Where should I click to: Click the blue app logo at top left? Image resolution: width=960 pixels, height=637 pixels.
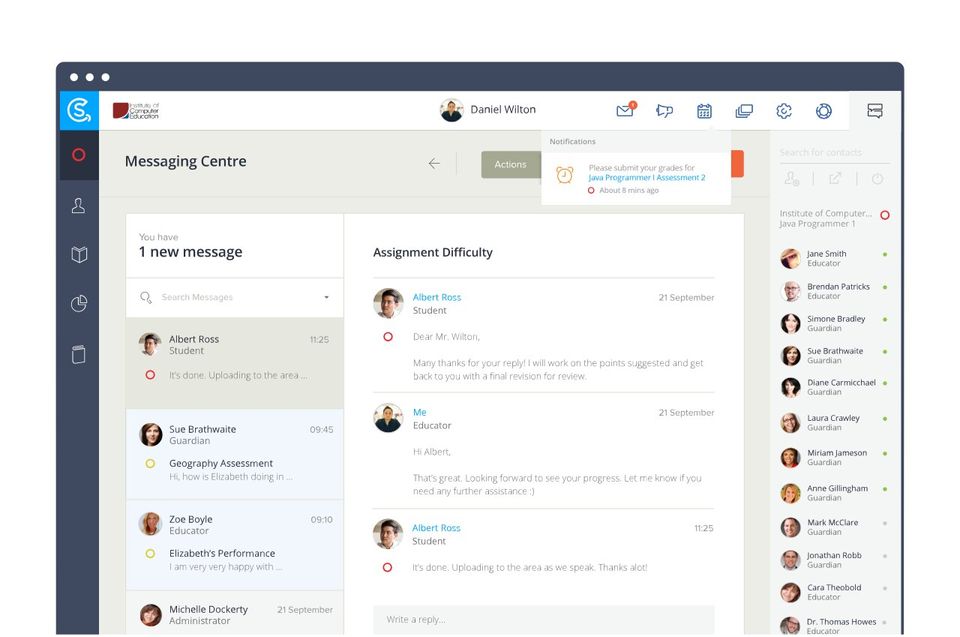tap(79, 111)
